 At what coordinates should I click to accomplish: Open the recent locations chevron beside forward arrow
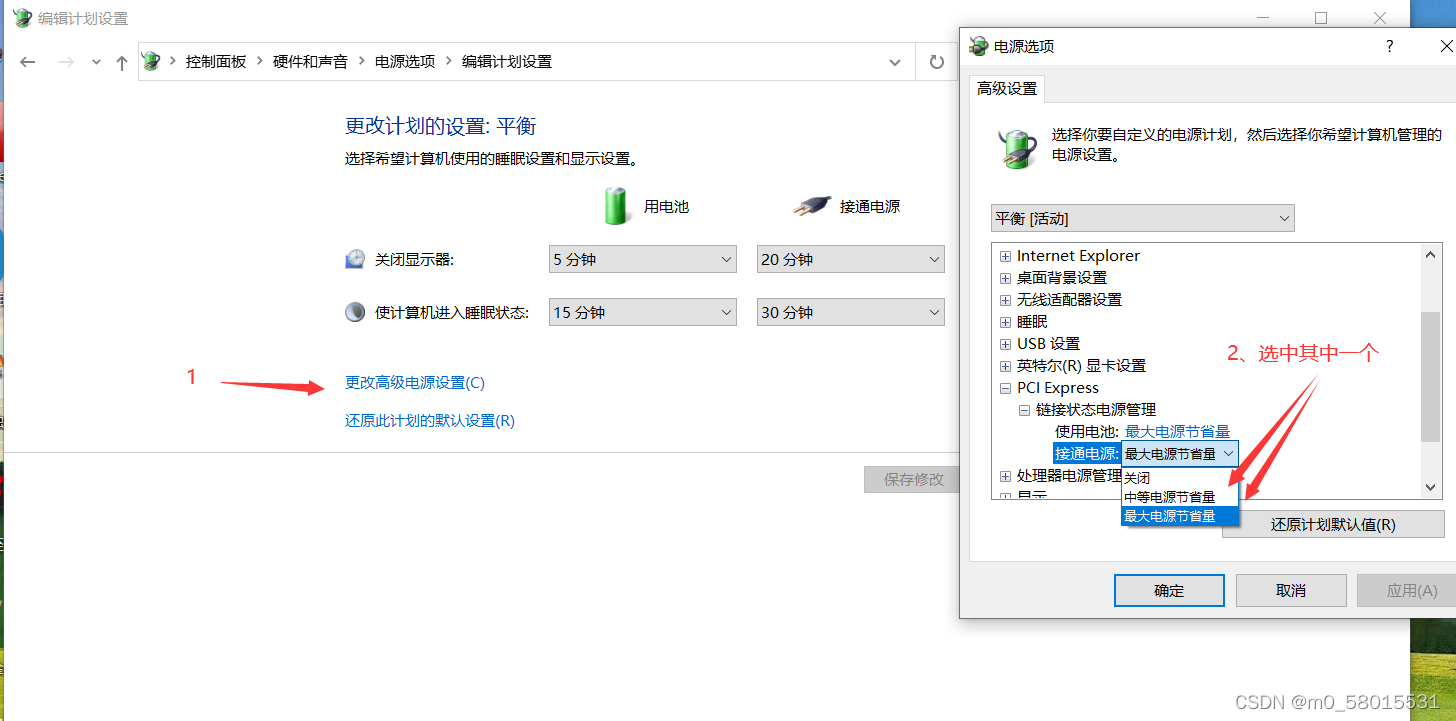pos(96,62)
